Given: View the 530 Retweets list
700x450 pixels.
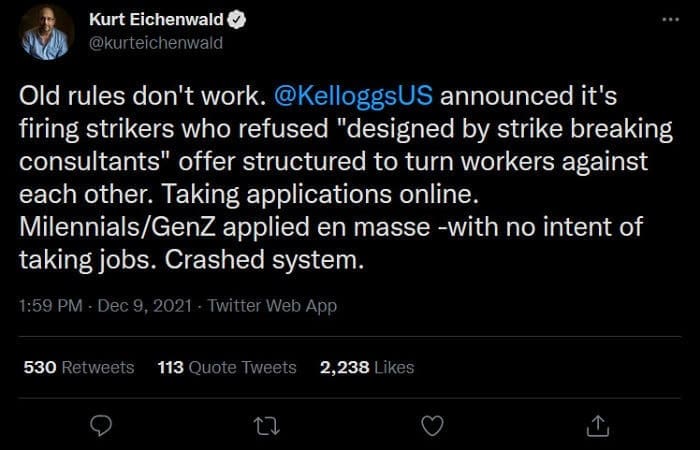Looking at the screenshot, I should pyautogui.click(x=79, y=367).
